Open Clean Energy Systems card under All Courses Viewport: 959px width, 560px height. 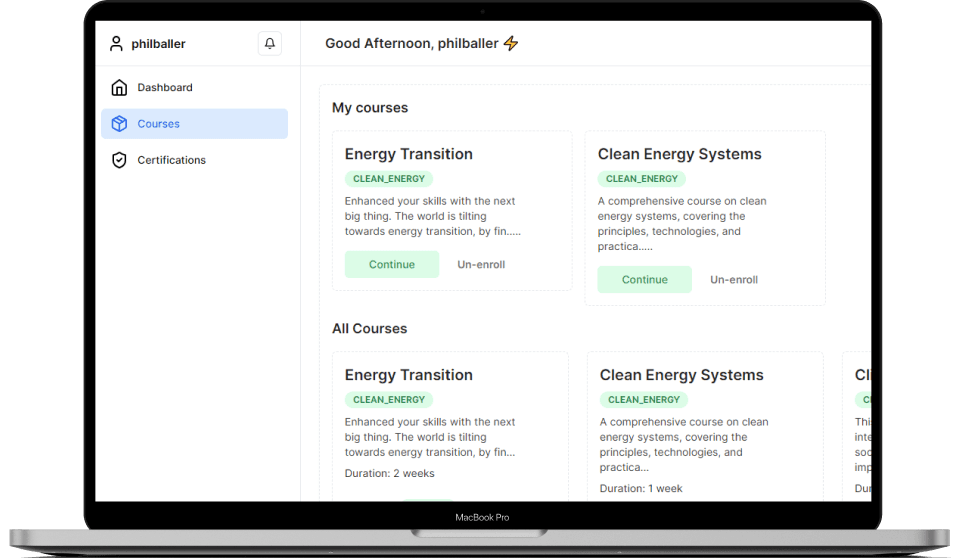pos(705,427)
